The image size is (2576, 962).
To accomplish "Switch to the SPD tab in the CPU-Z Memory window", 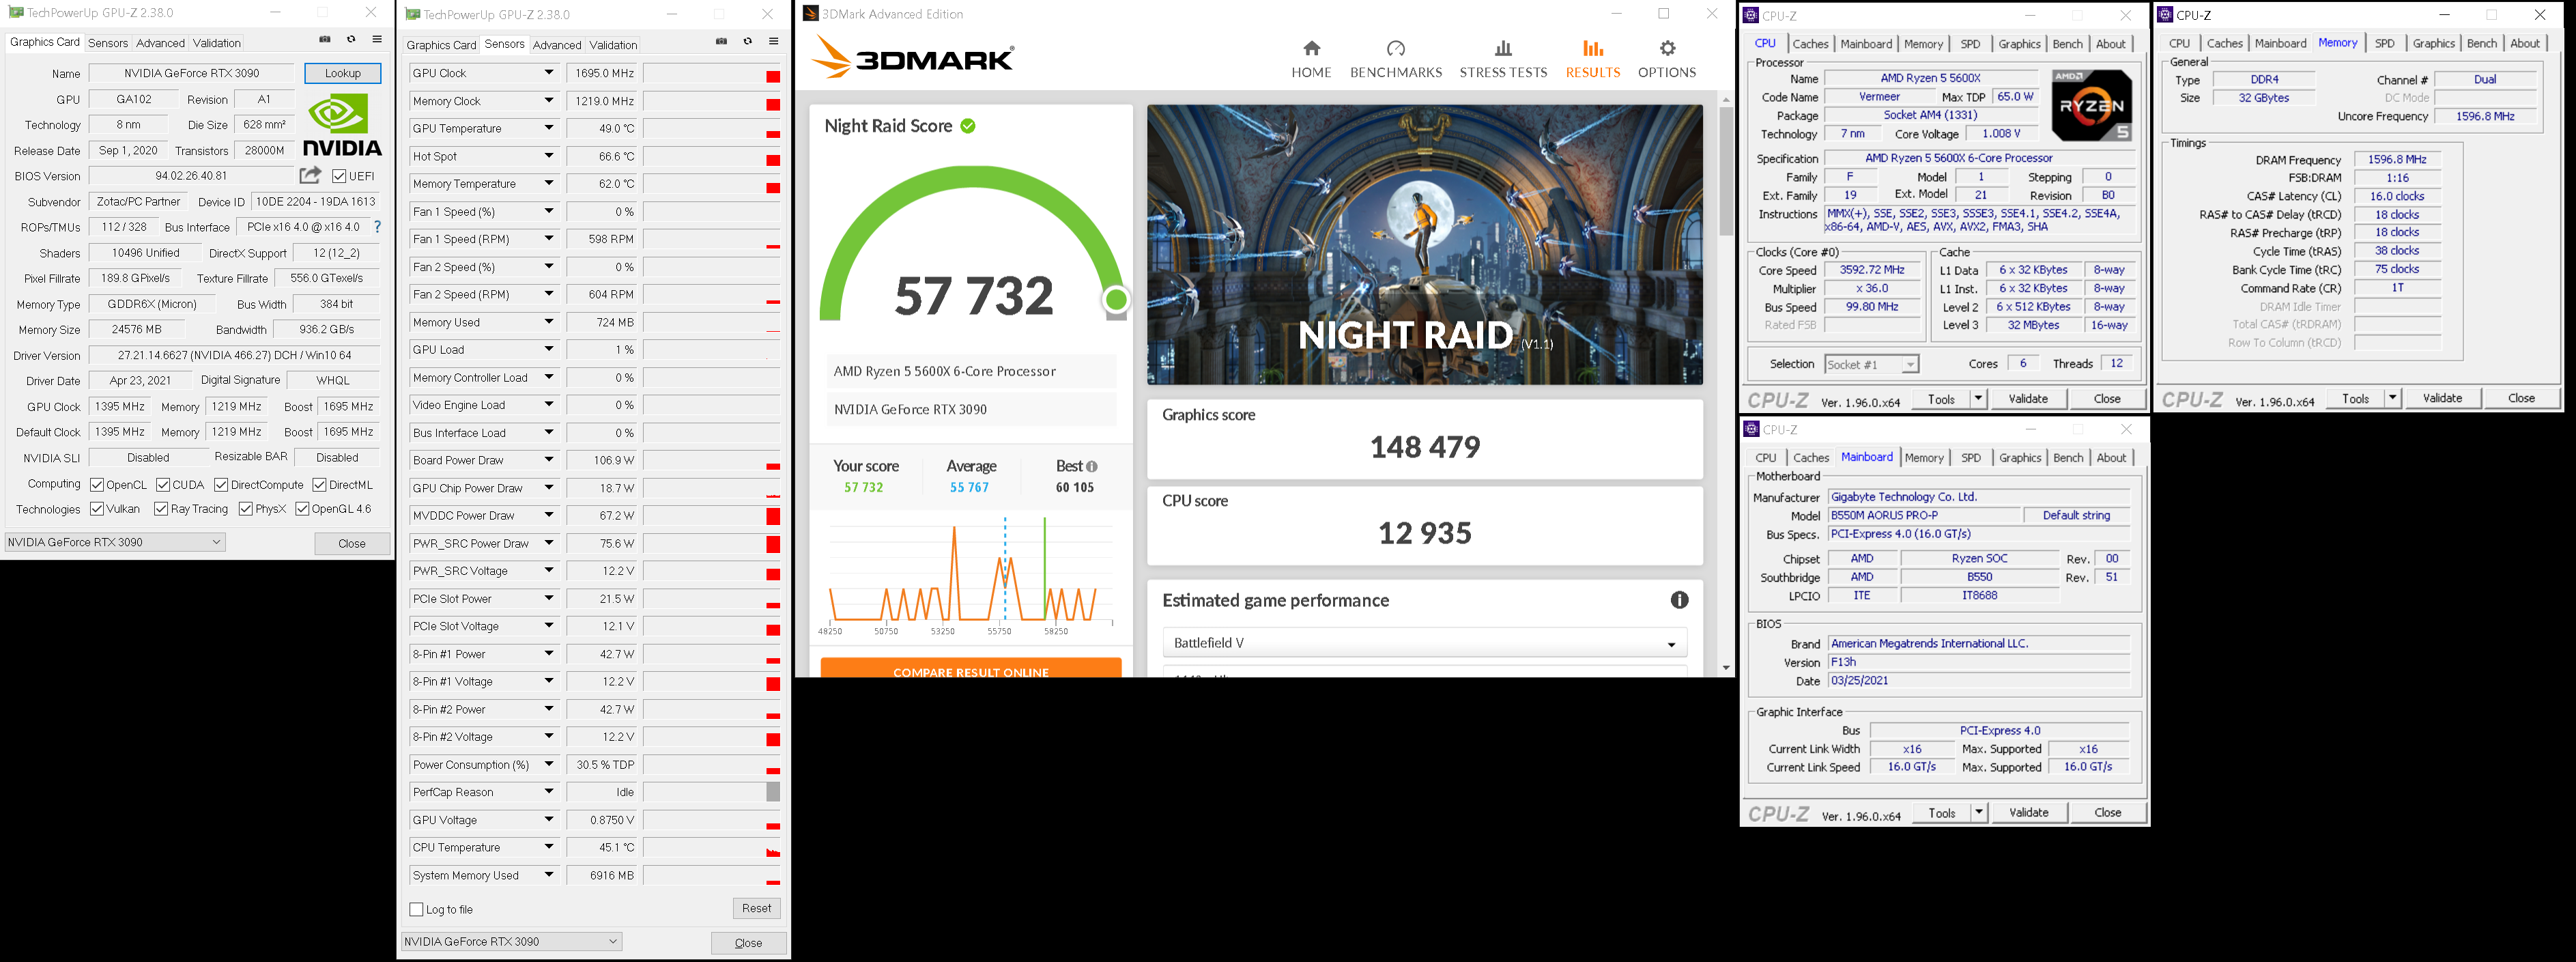I will coord(2385,43).
